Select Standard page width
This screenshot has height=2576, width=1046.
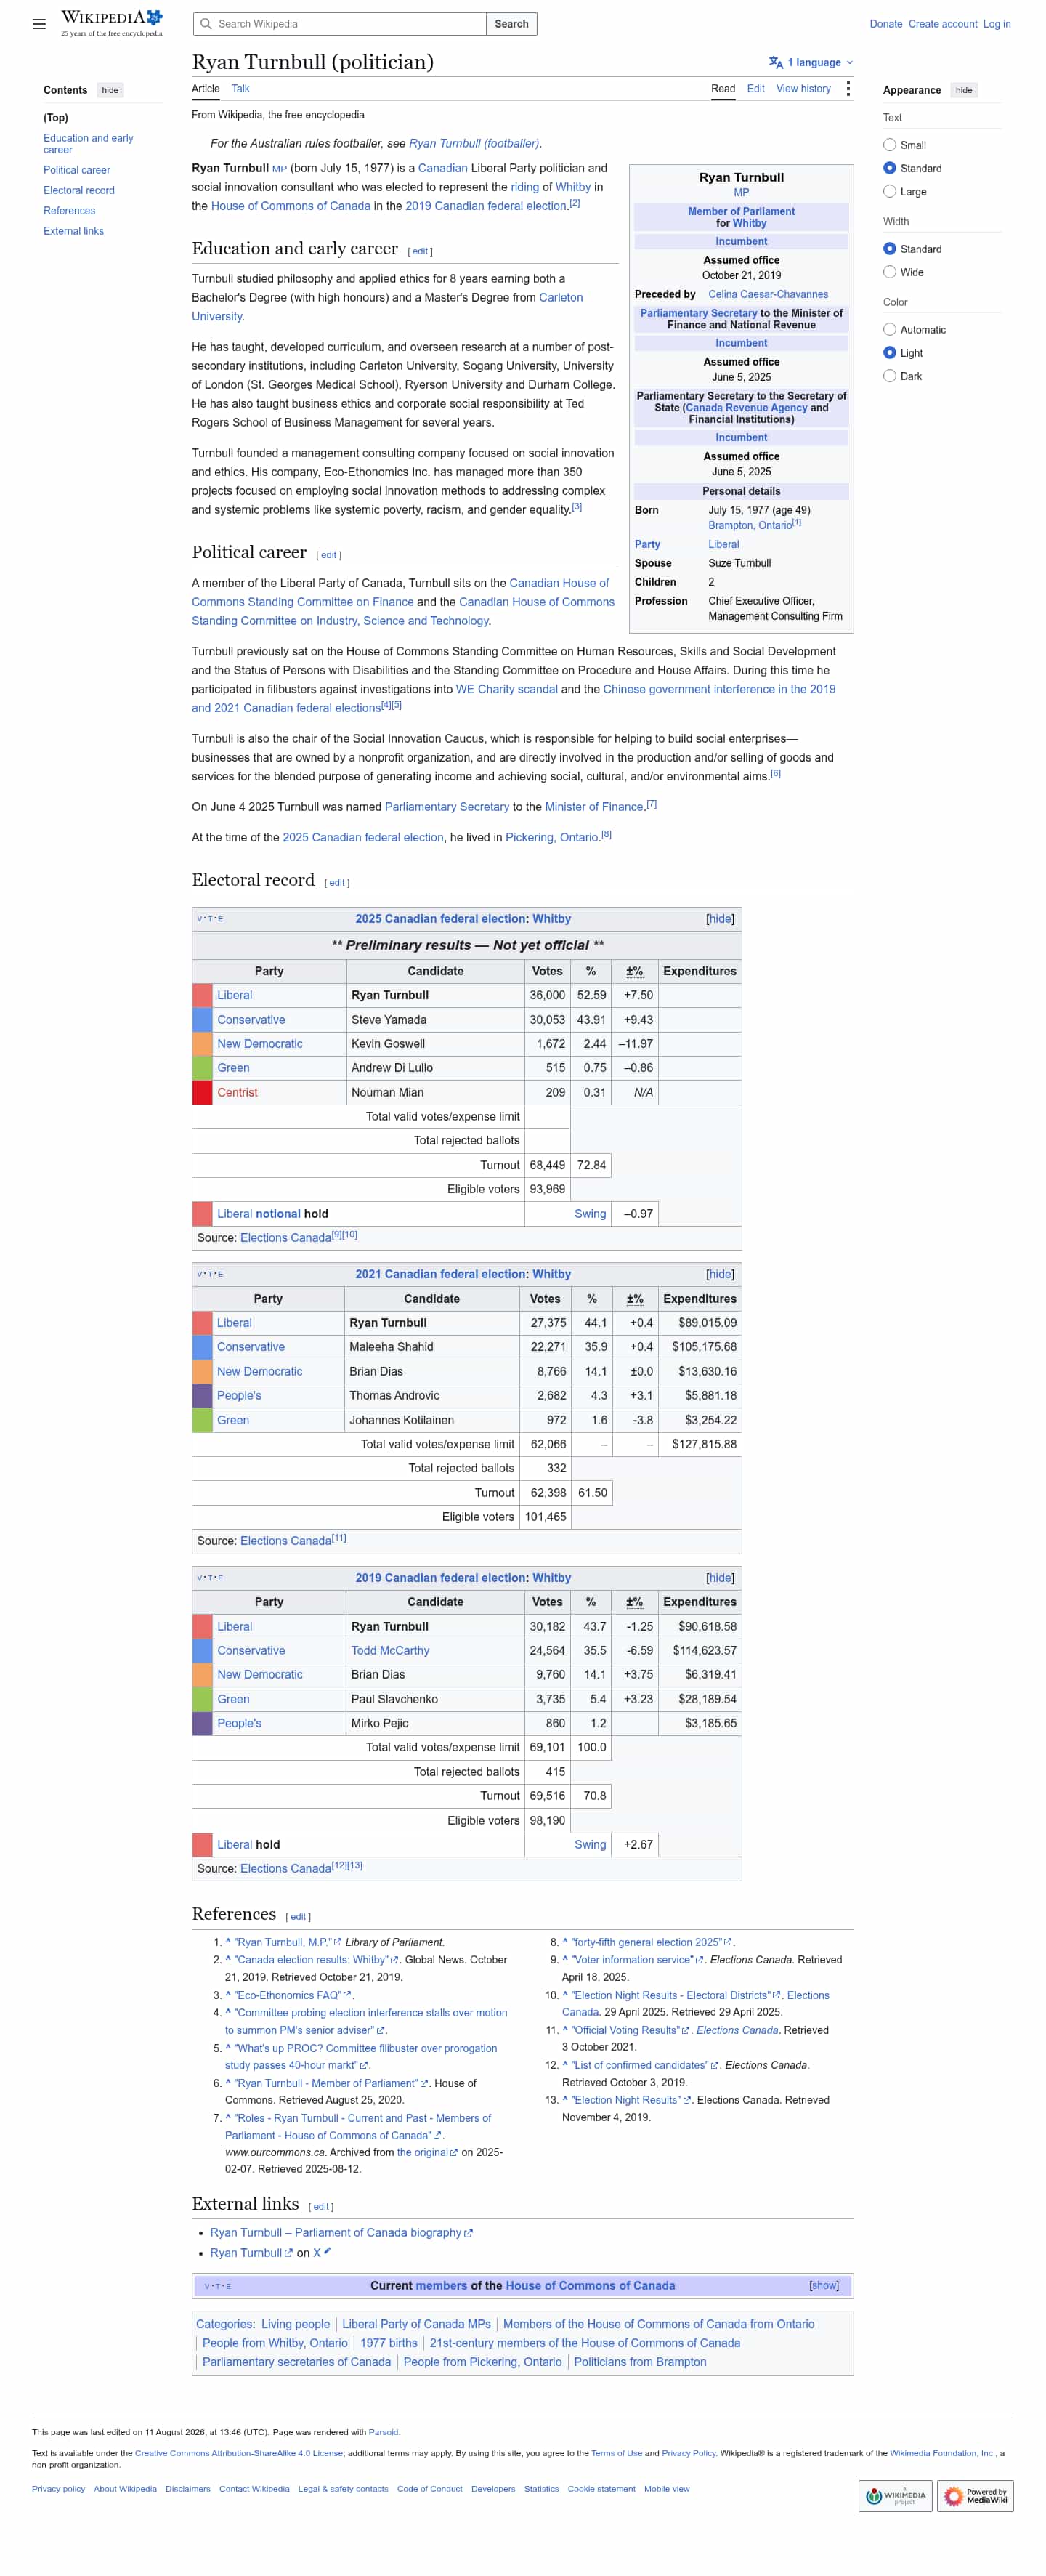(889, 249)
